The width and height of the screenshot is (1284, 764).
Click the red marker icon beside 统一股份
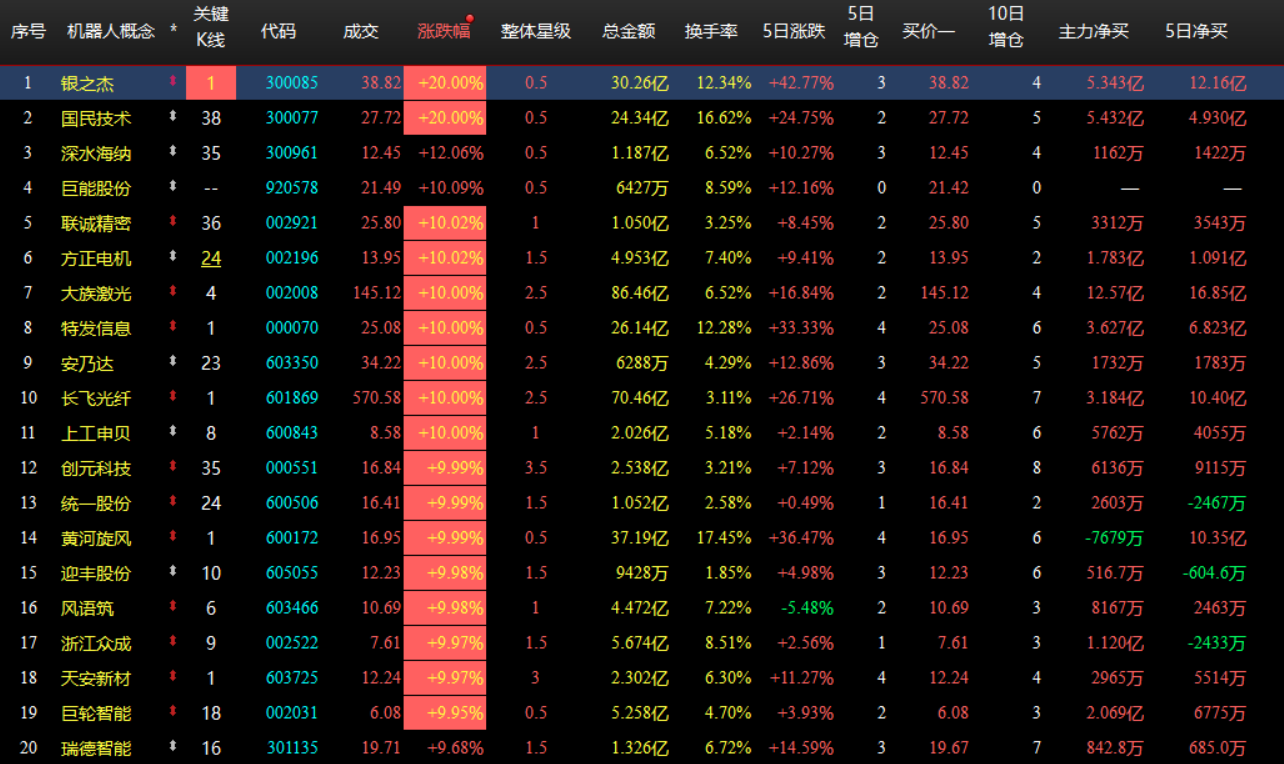click(173, 502)
